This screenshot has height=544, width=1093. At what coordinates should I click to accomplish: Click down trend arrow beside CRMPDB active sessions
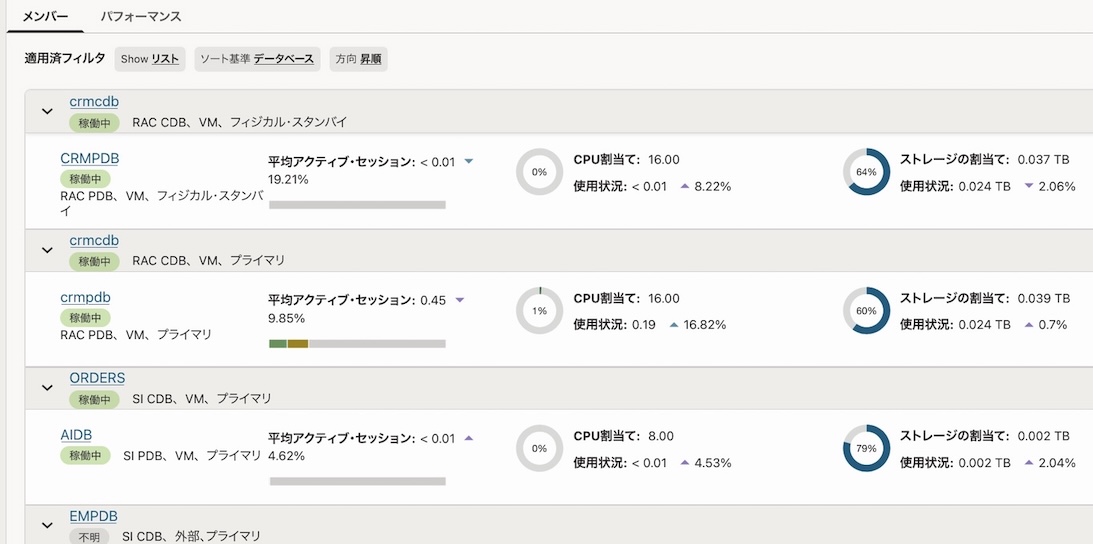pos(468,161)
